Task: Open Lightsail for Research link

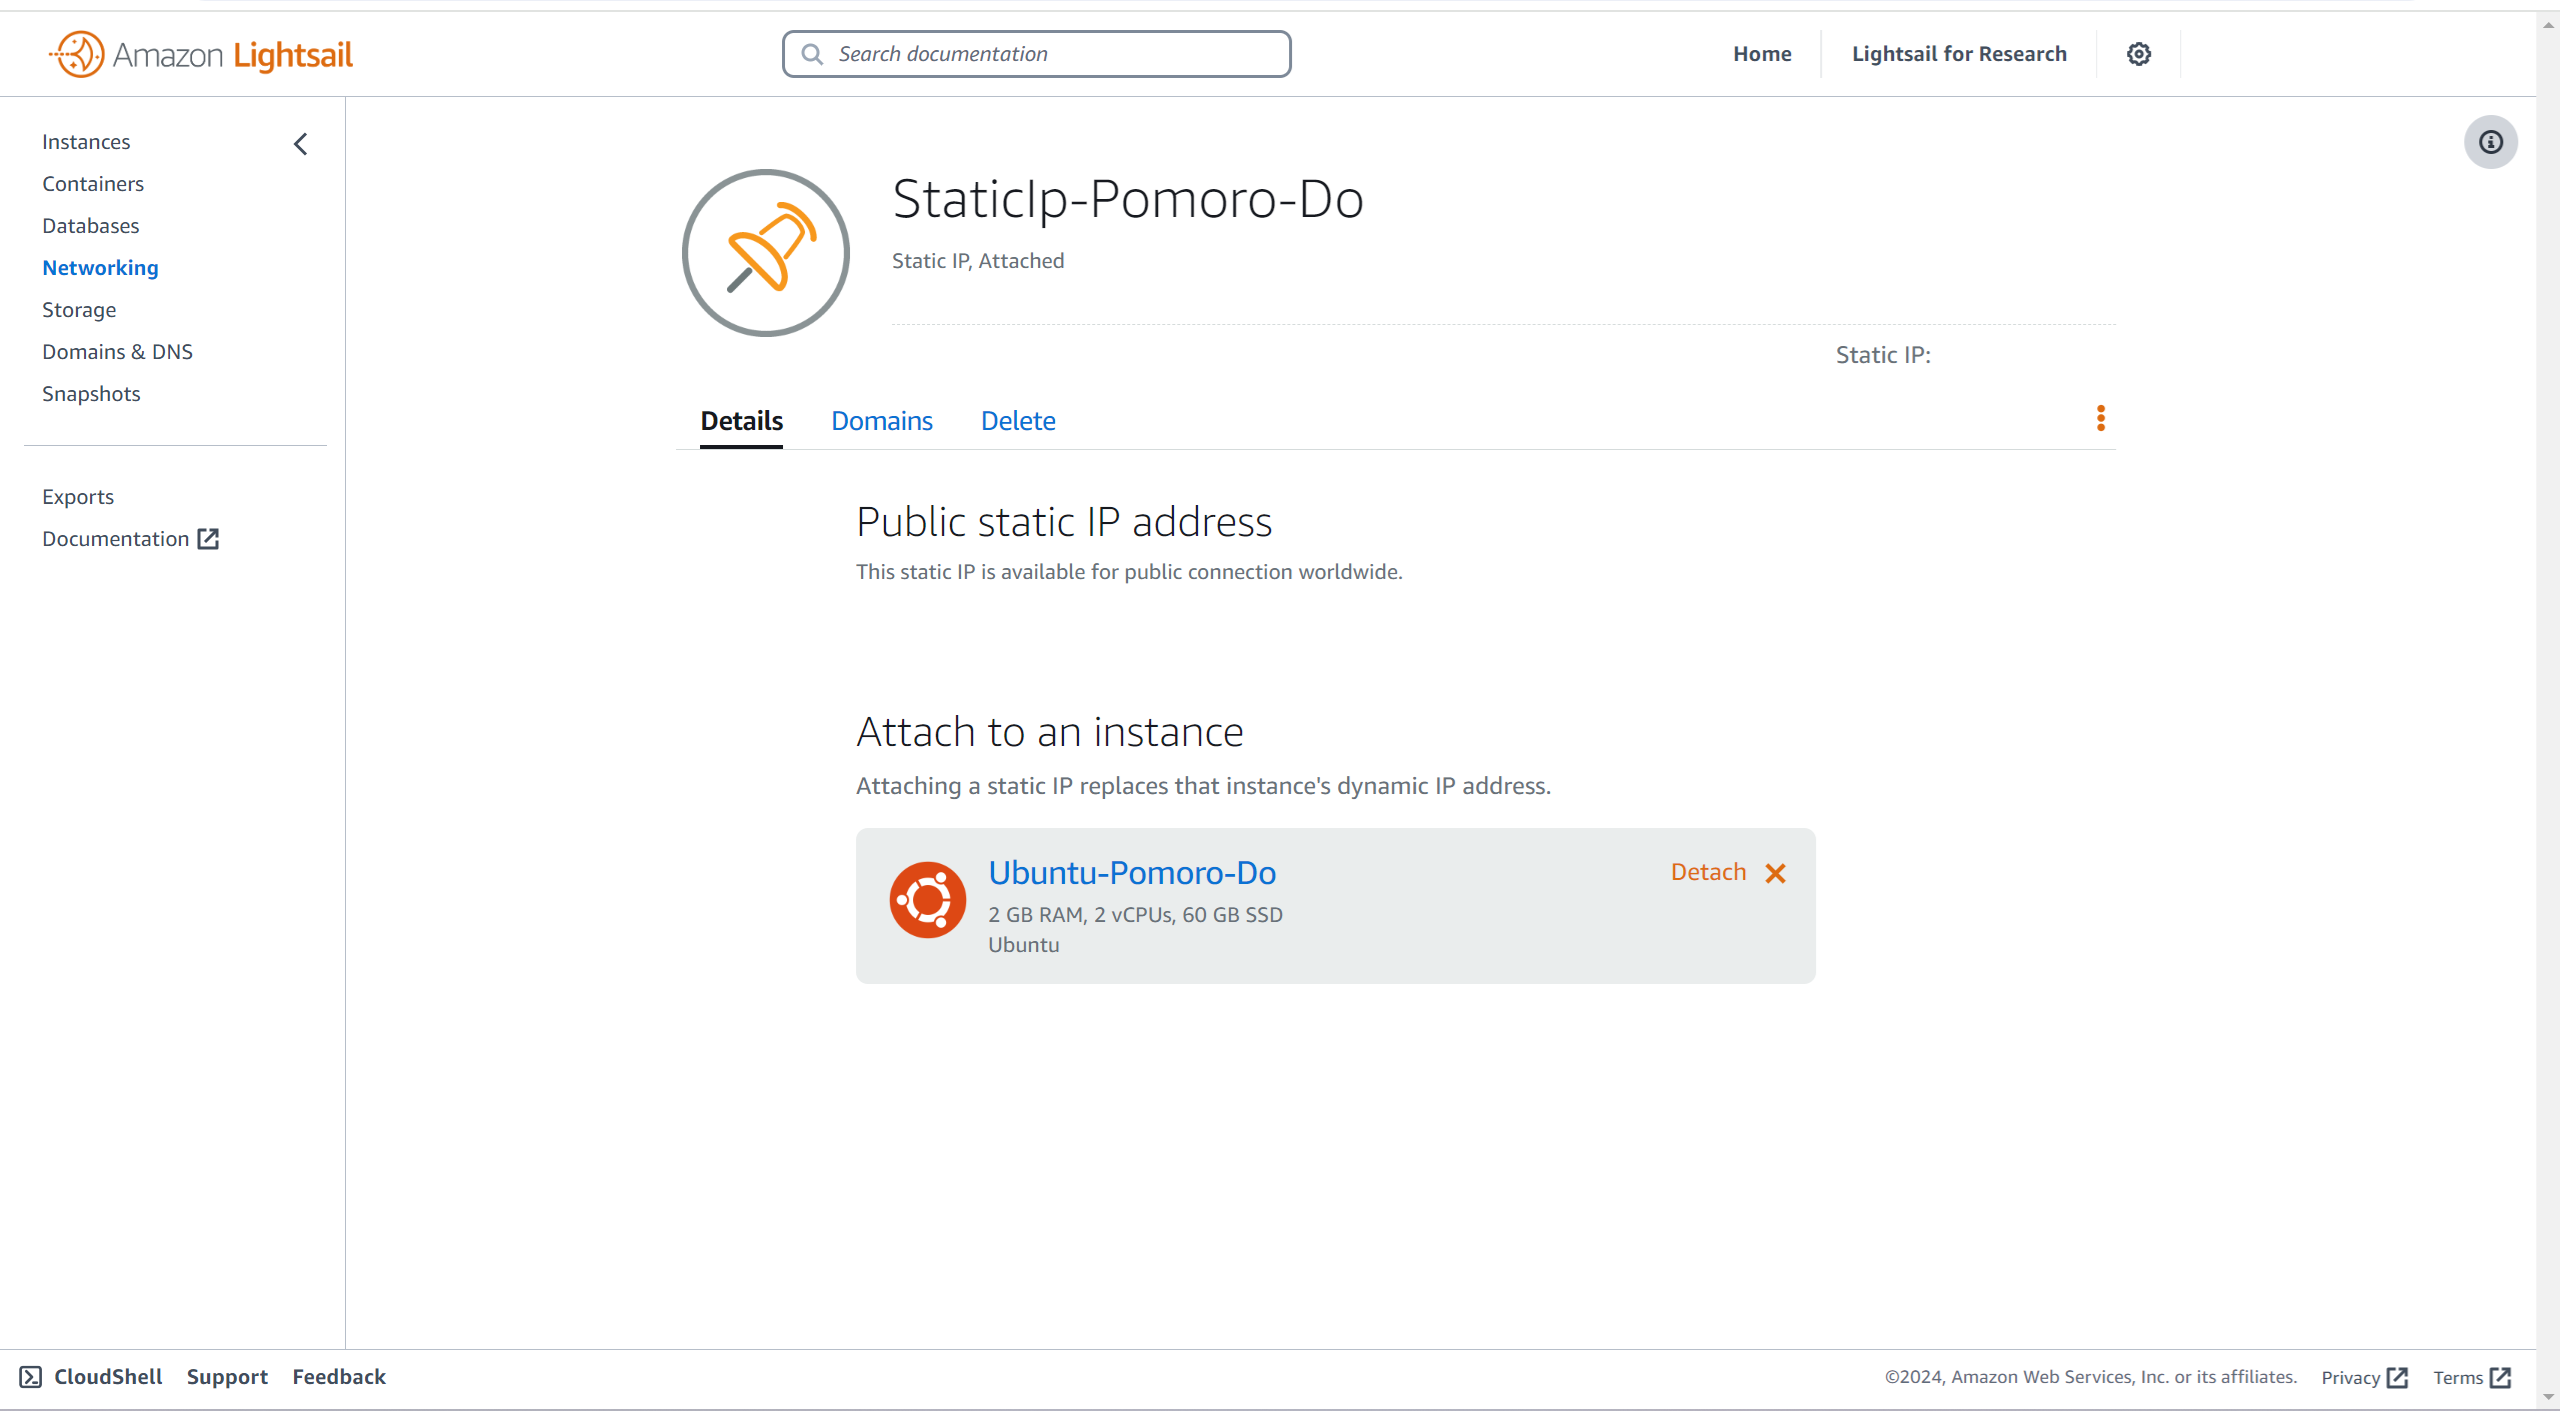Action: 1958,54
